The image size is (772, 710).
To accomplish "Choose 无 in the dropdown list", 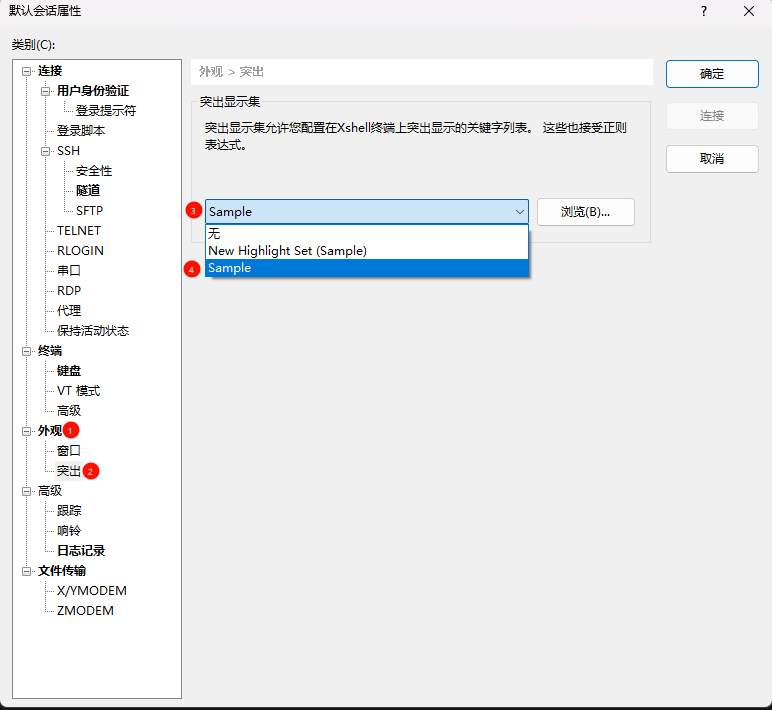I will pos(367,233).
